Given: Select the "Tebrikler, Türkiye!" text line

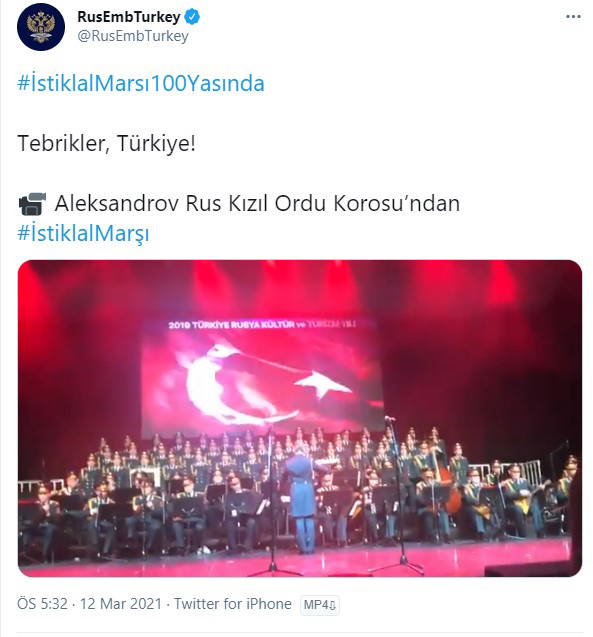Looking at the screenshot, I should coord(106,143).
